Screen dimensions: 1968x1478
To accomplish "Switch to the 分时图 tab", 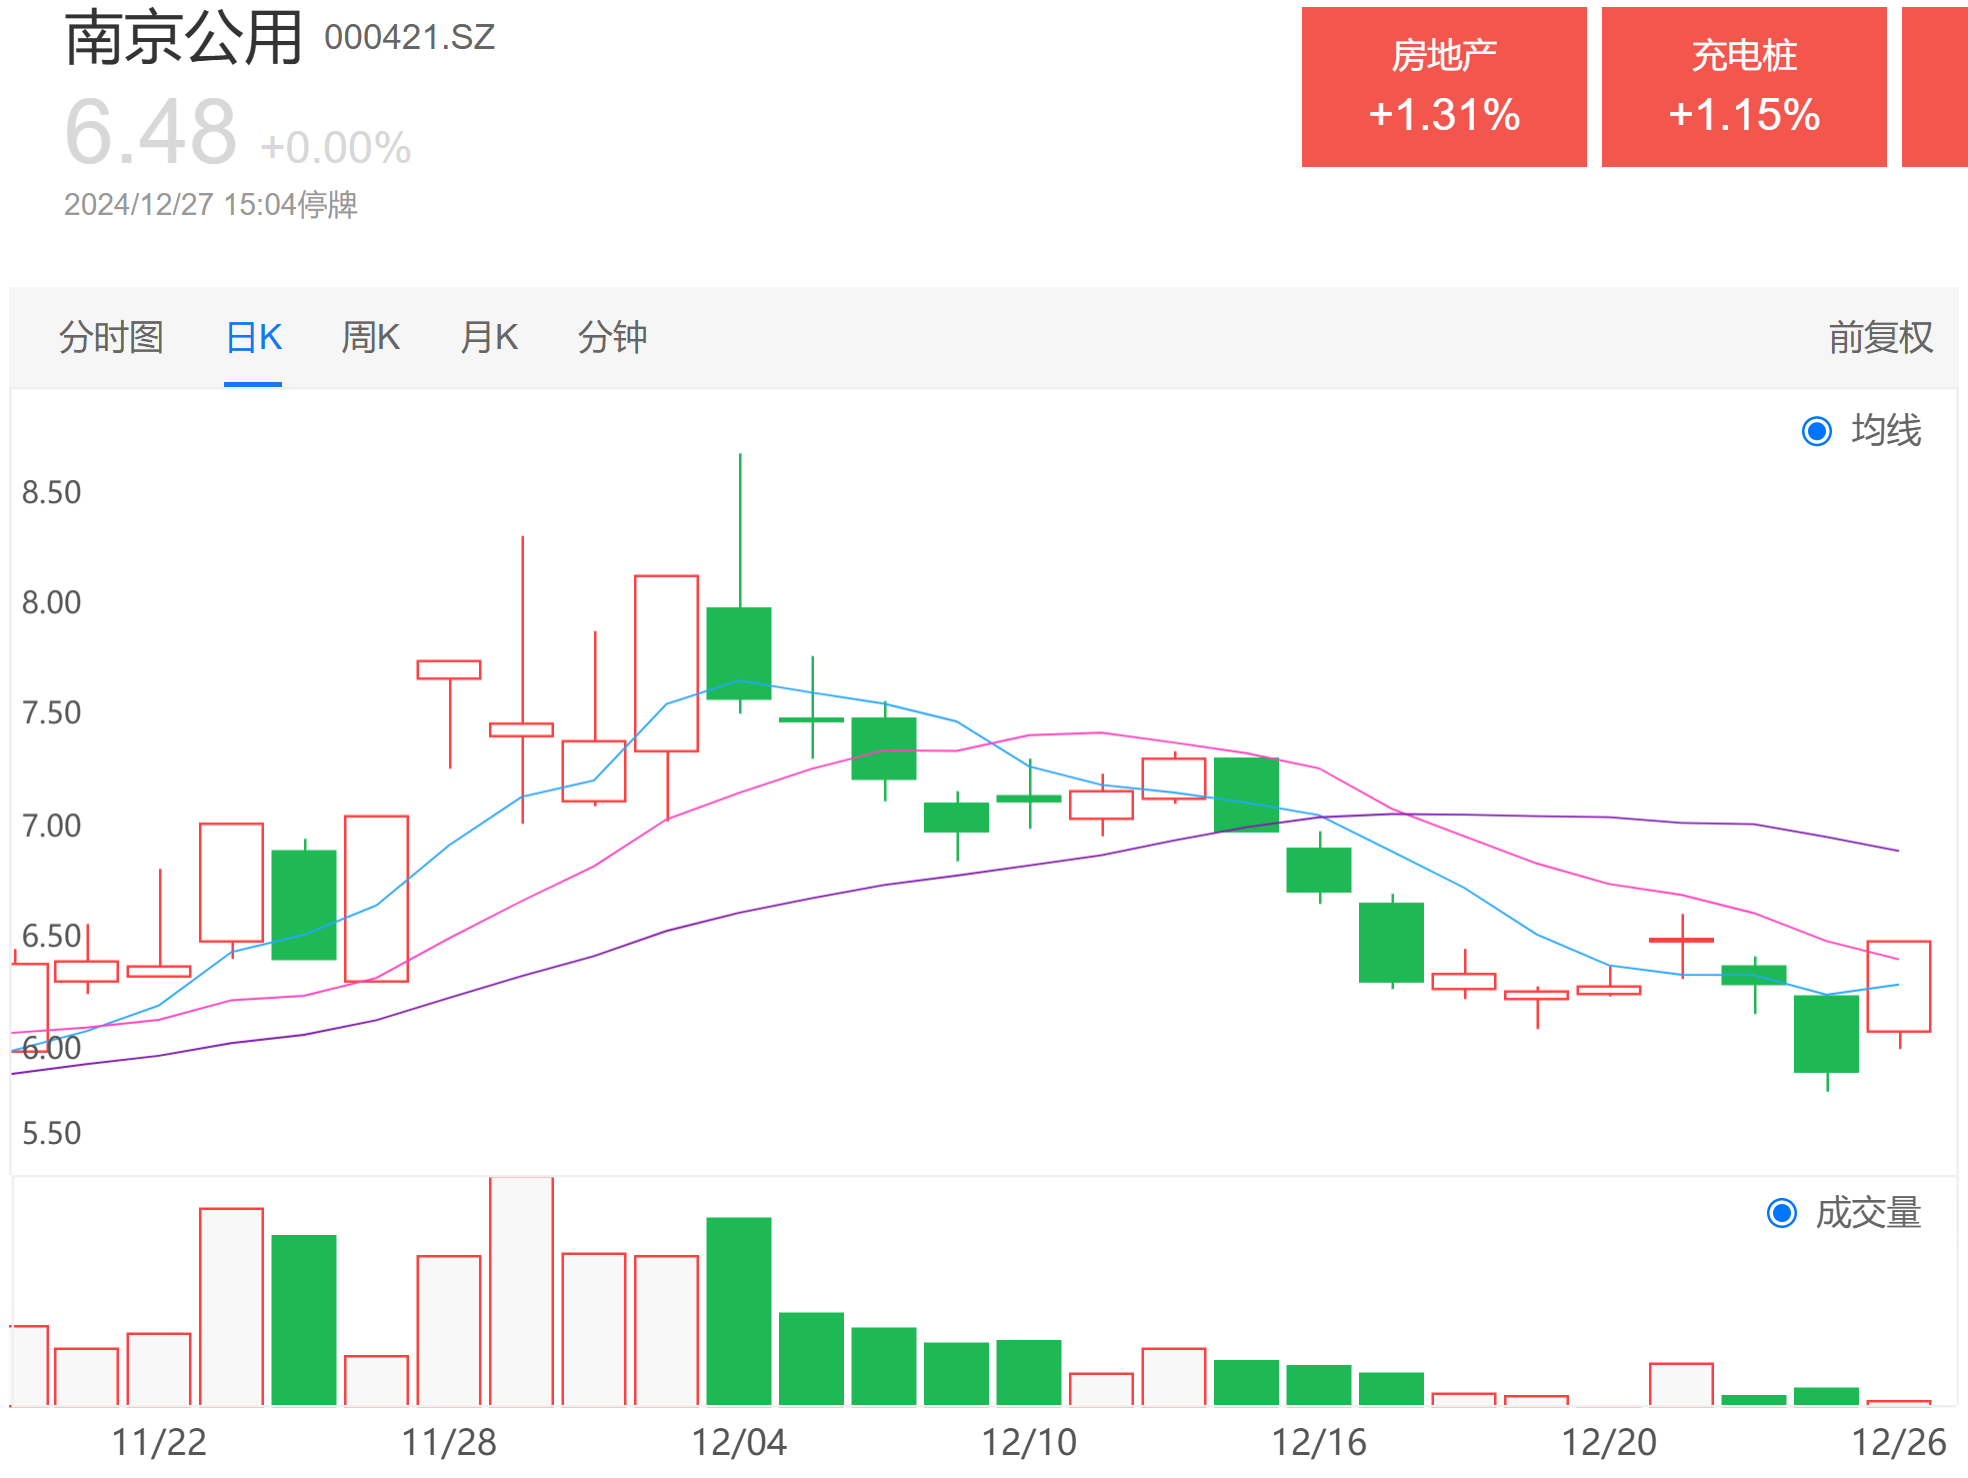I will click(111, 337).
